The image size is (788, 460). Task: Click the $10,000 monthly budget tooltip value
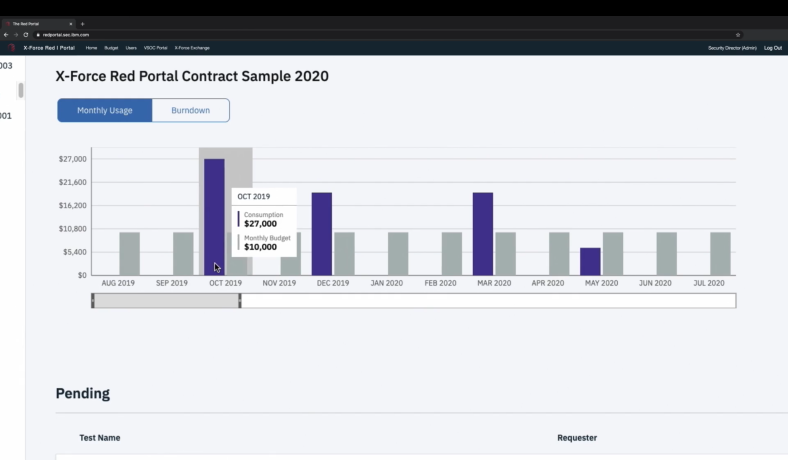tap(260, 247)
